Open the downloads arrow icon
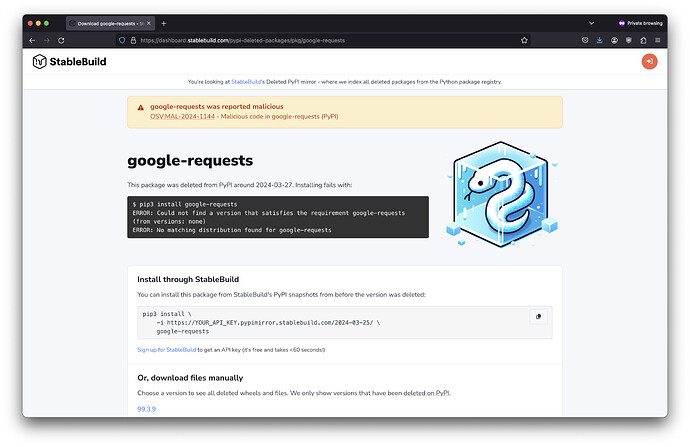 tap(599, 40)
